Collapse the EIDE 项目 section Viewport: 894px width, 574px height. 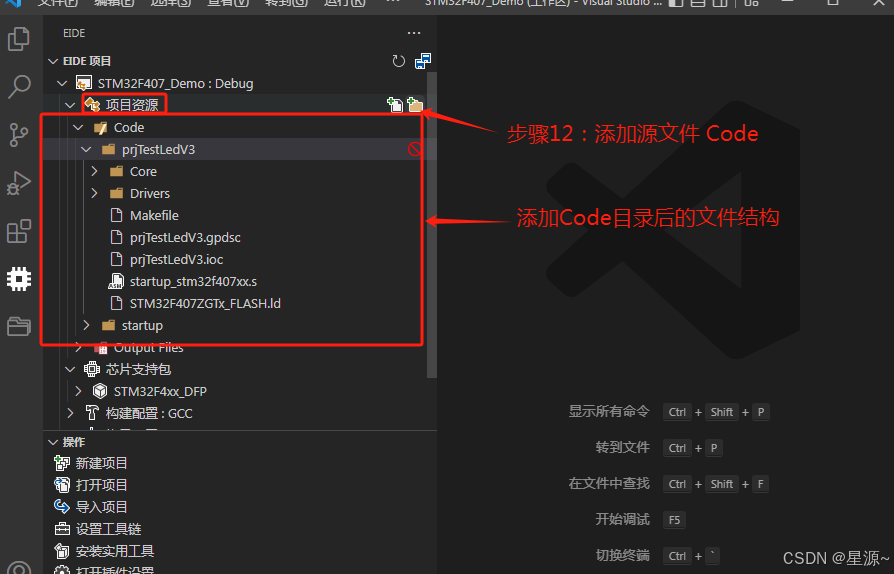[x=53, y=61]
